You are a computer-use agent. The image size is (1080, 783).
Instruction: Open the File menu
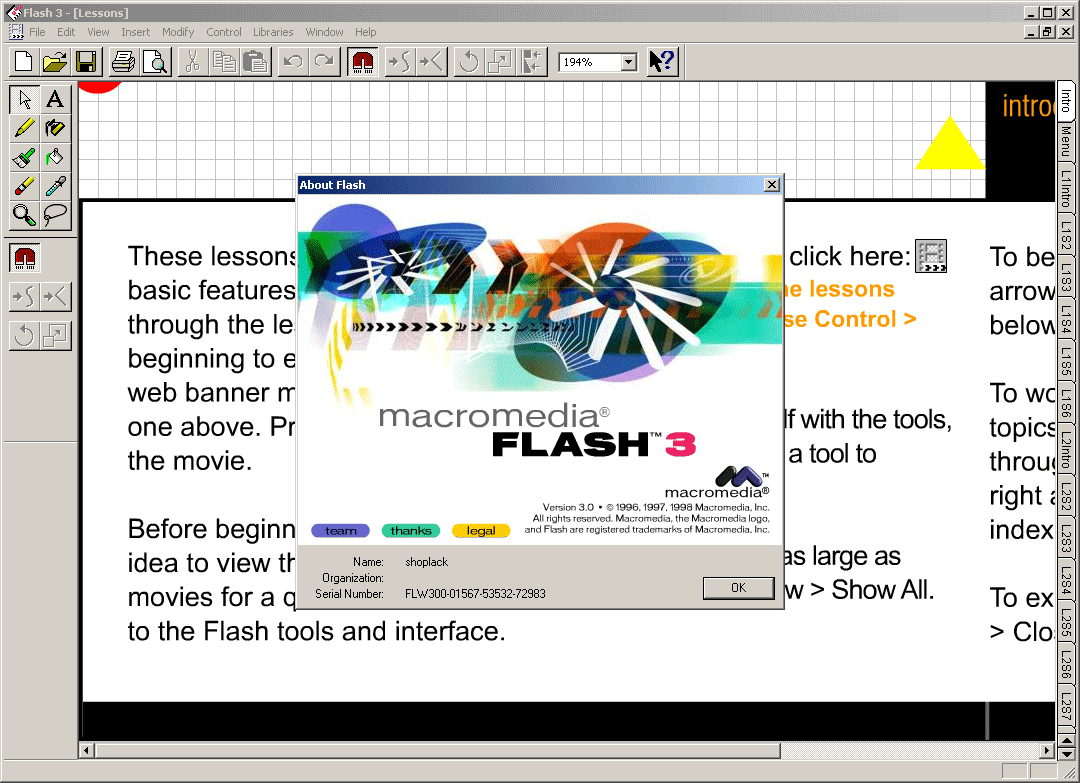tap(37, 32)
